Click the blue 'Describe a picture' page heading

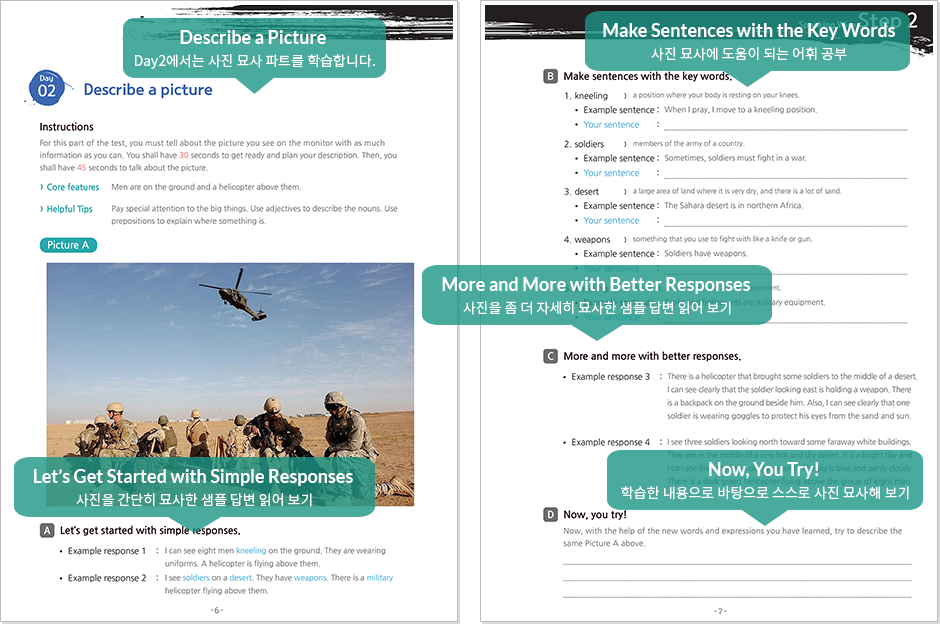148,90
